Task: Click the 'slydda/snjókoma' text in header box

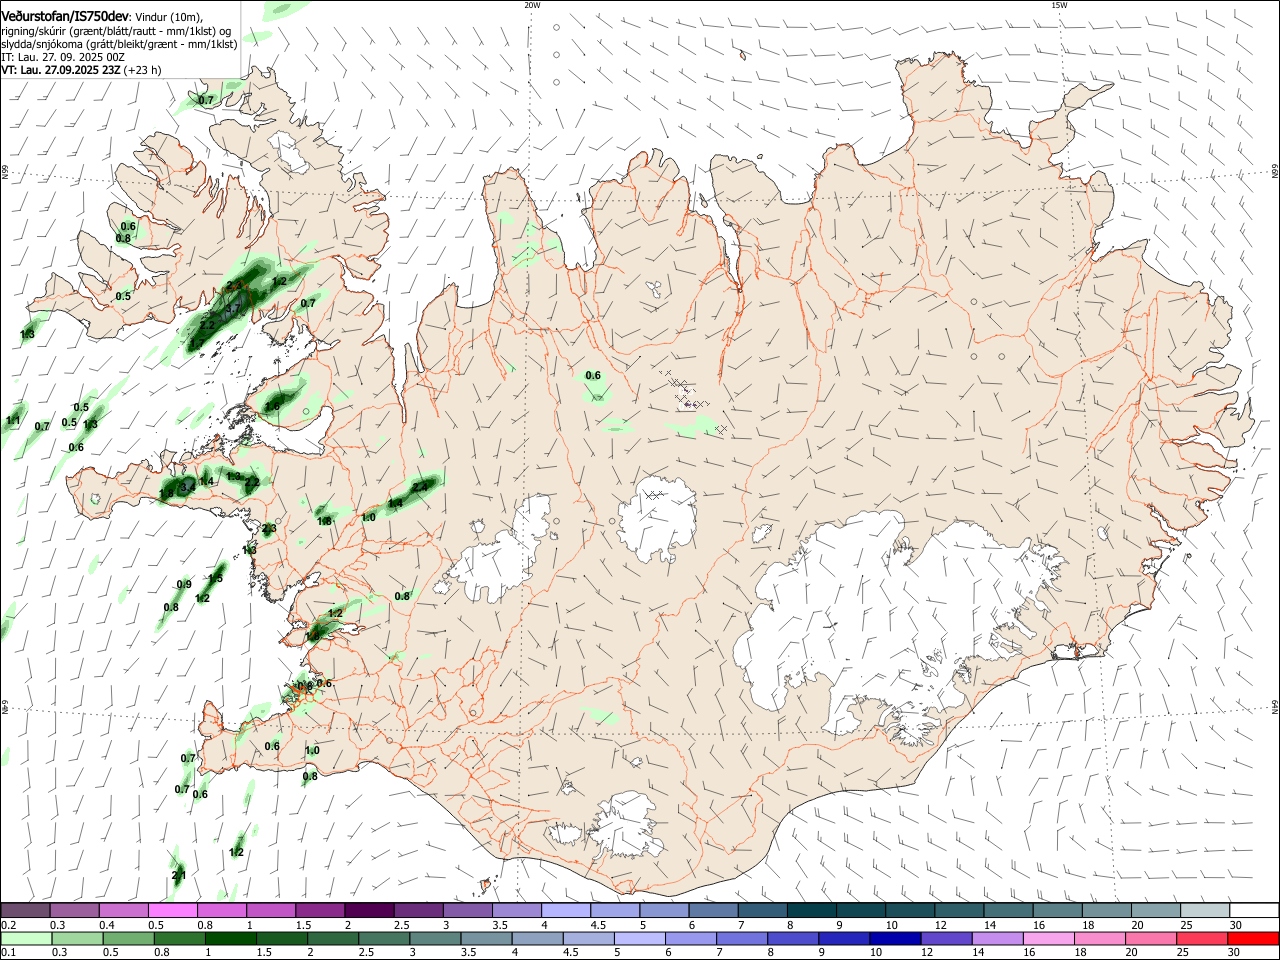Action: [41, 44]
